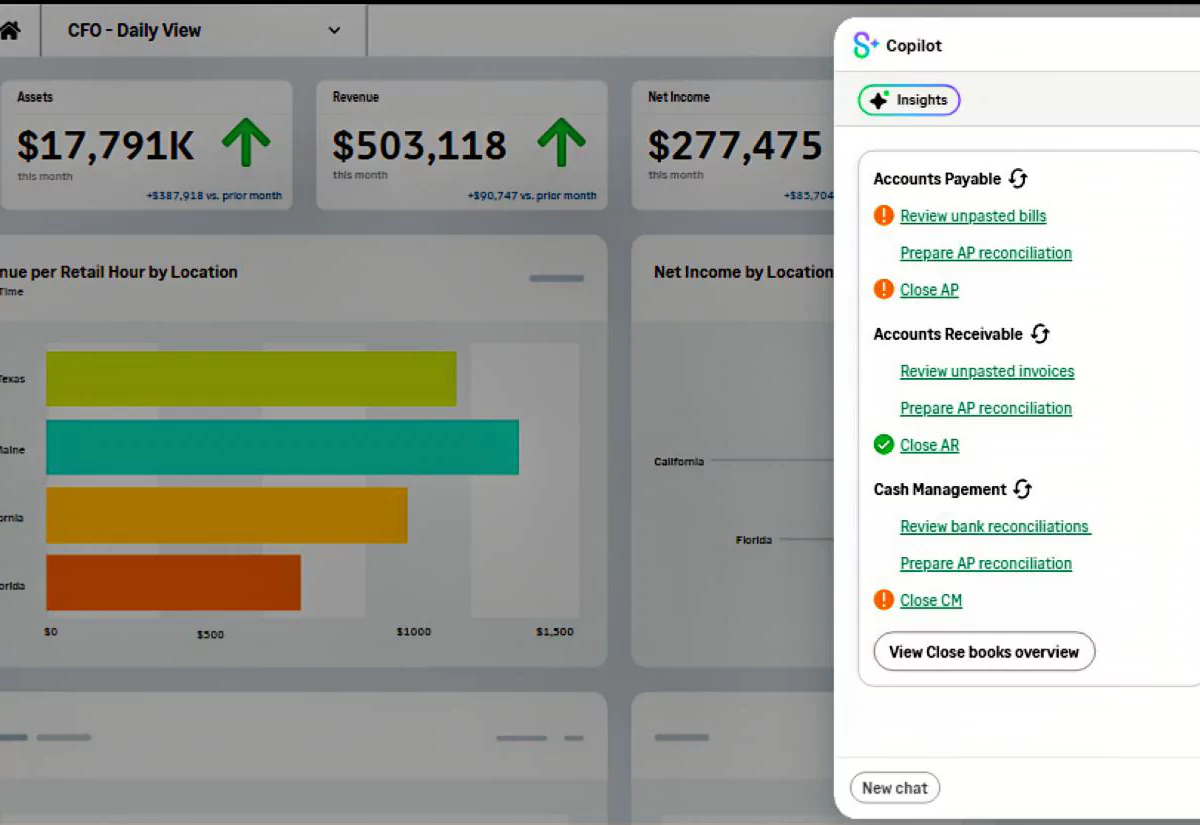Open Review bank reconciliations link

click(994, 526)
